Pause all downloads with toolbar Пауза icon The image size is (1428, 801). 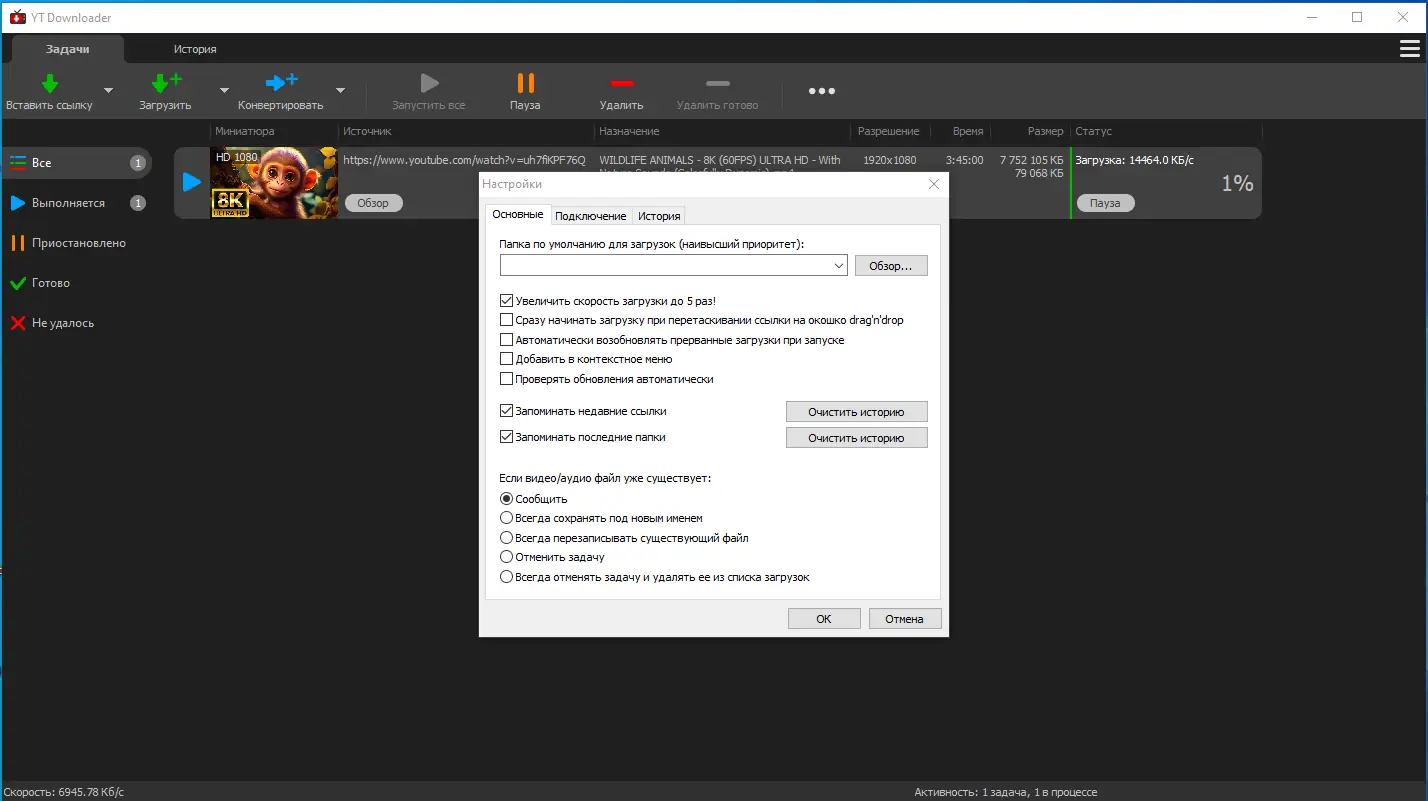tap(525, 84)
